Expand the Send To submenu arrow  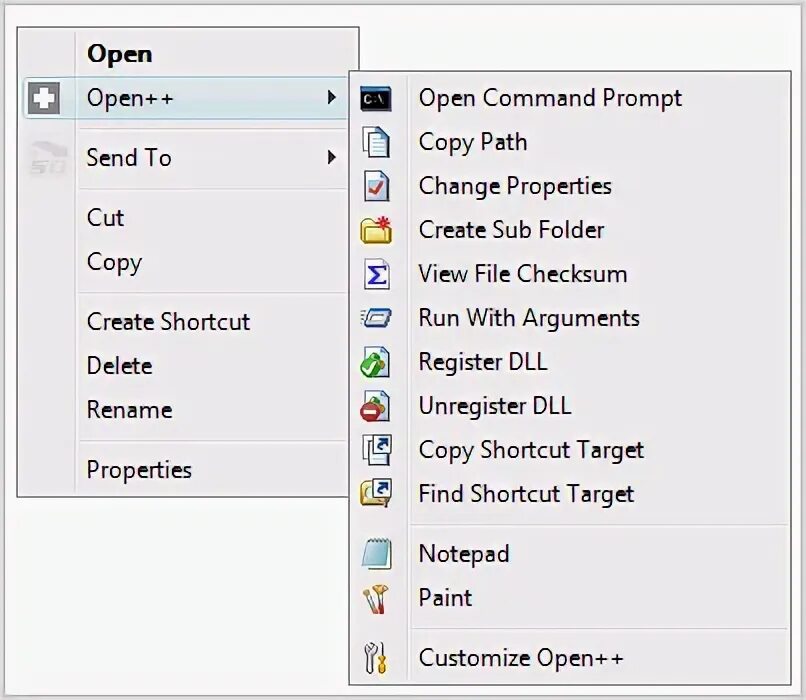pos(332,157)
